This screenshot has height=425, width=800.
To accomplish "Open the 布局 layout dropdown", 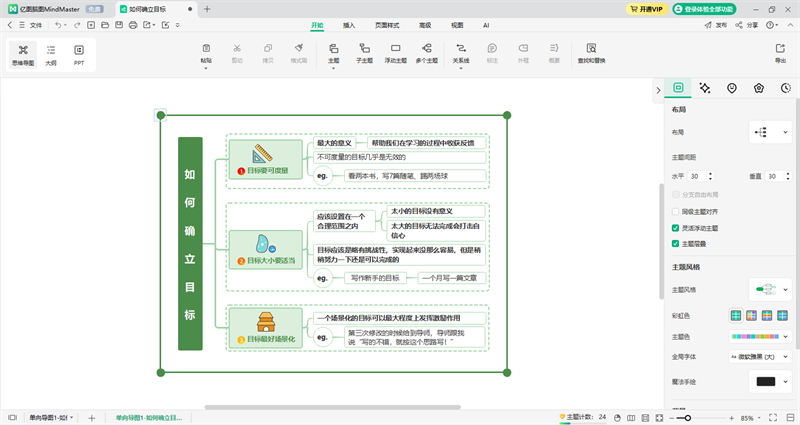I will click(x=770, y=132).
